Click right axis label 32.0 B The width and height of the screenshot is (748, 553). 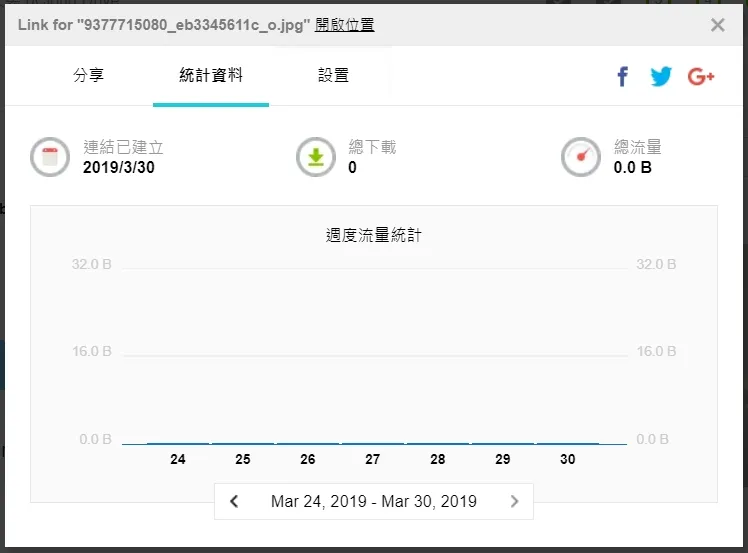pos(656,264)
